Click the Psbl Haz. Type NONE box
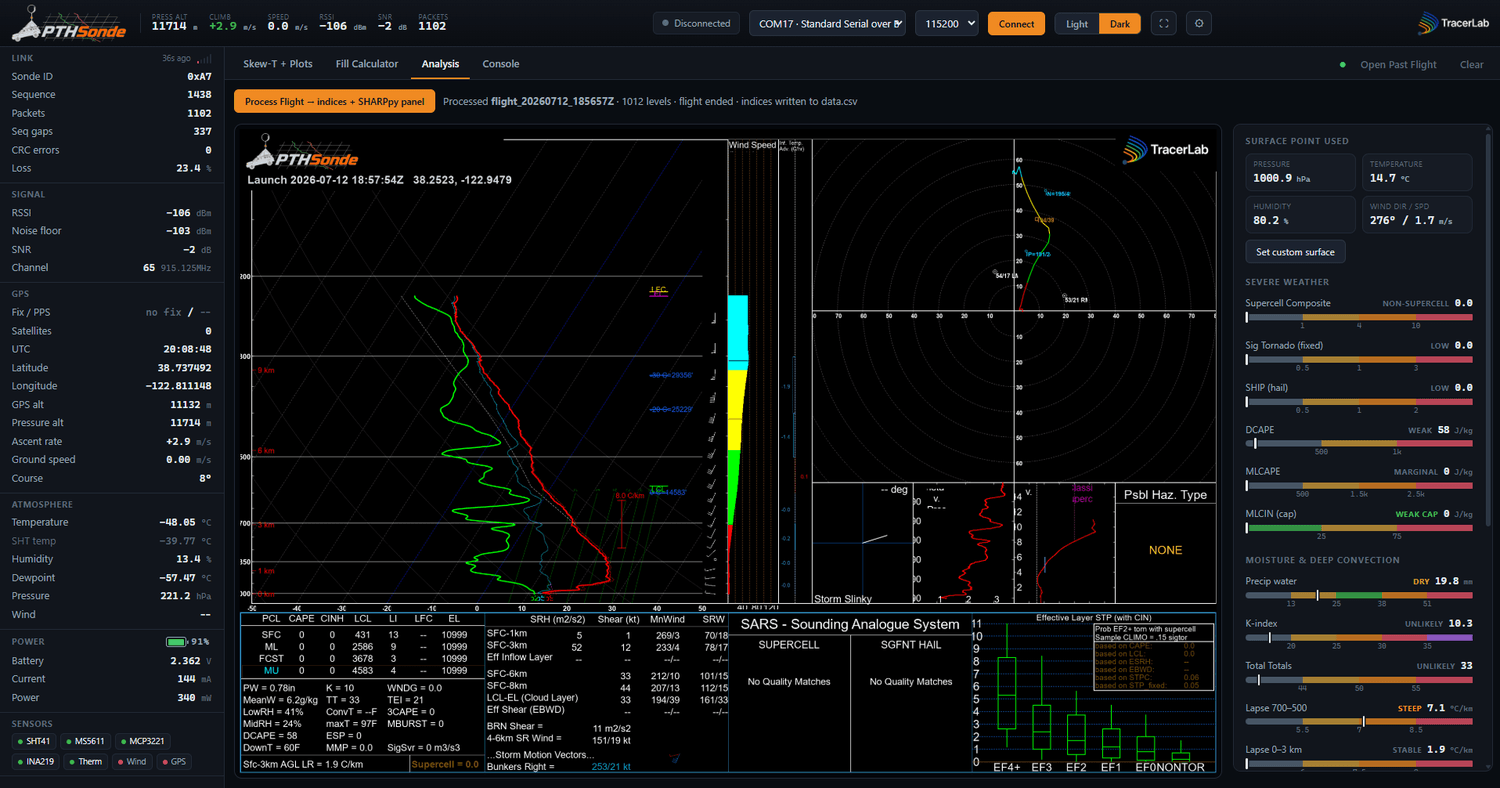This screenshot has height=788, width=1500. (1165, 543)
